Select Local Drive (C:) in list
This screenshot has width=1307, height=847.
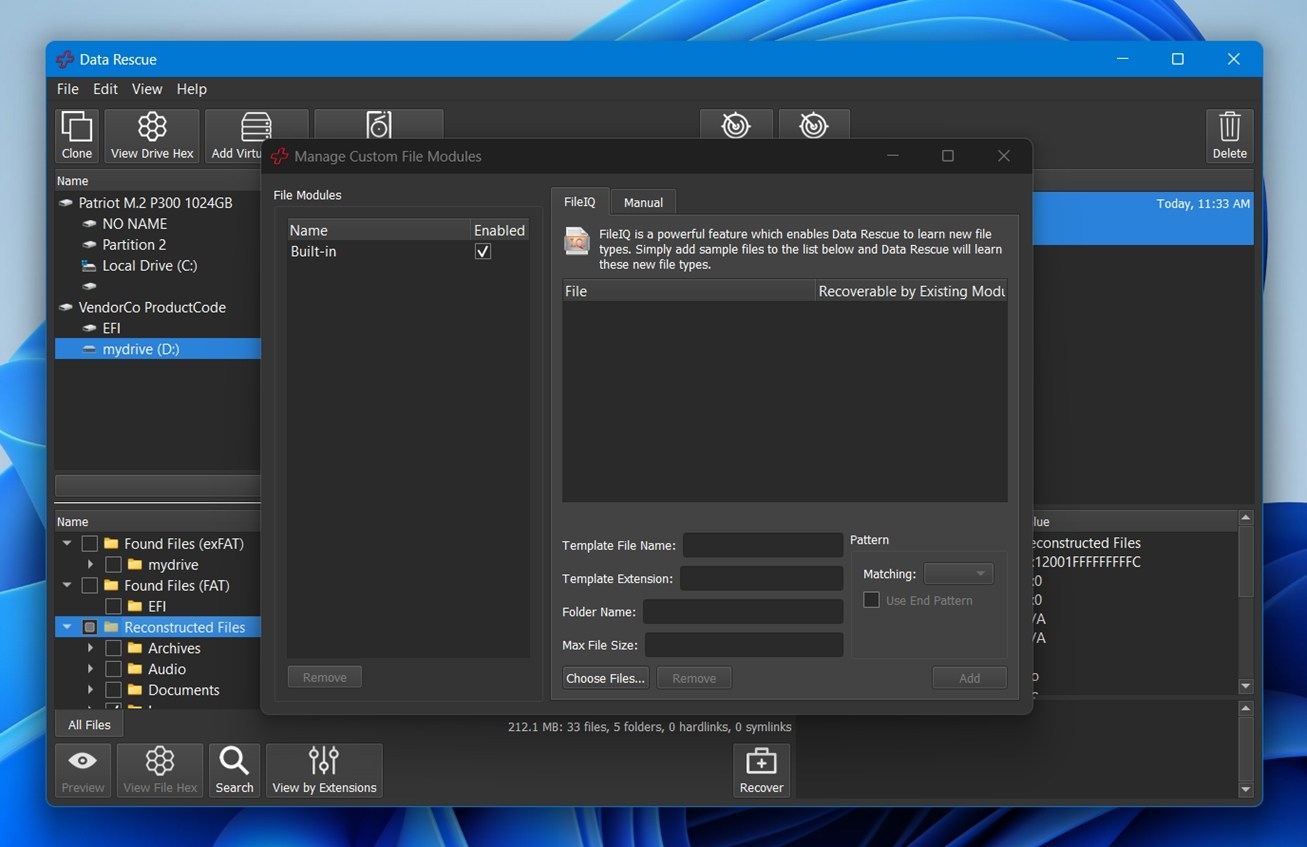tap(149, 266)
